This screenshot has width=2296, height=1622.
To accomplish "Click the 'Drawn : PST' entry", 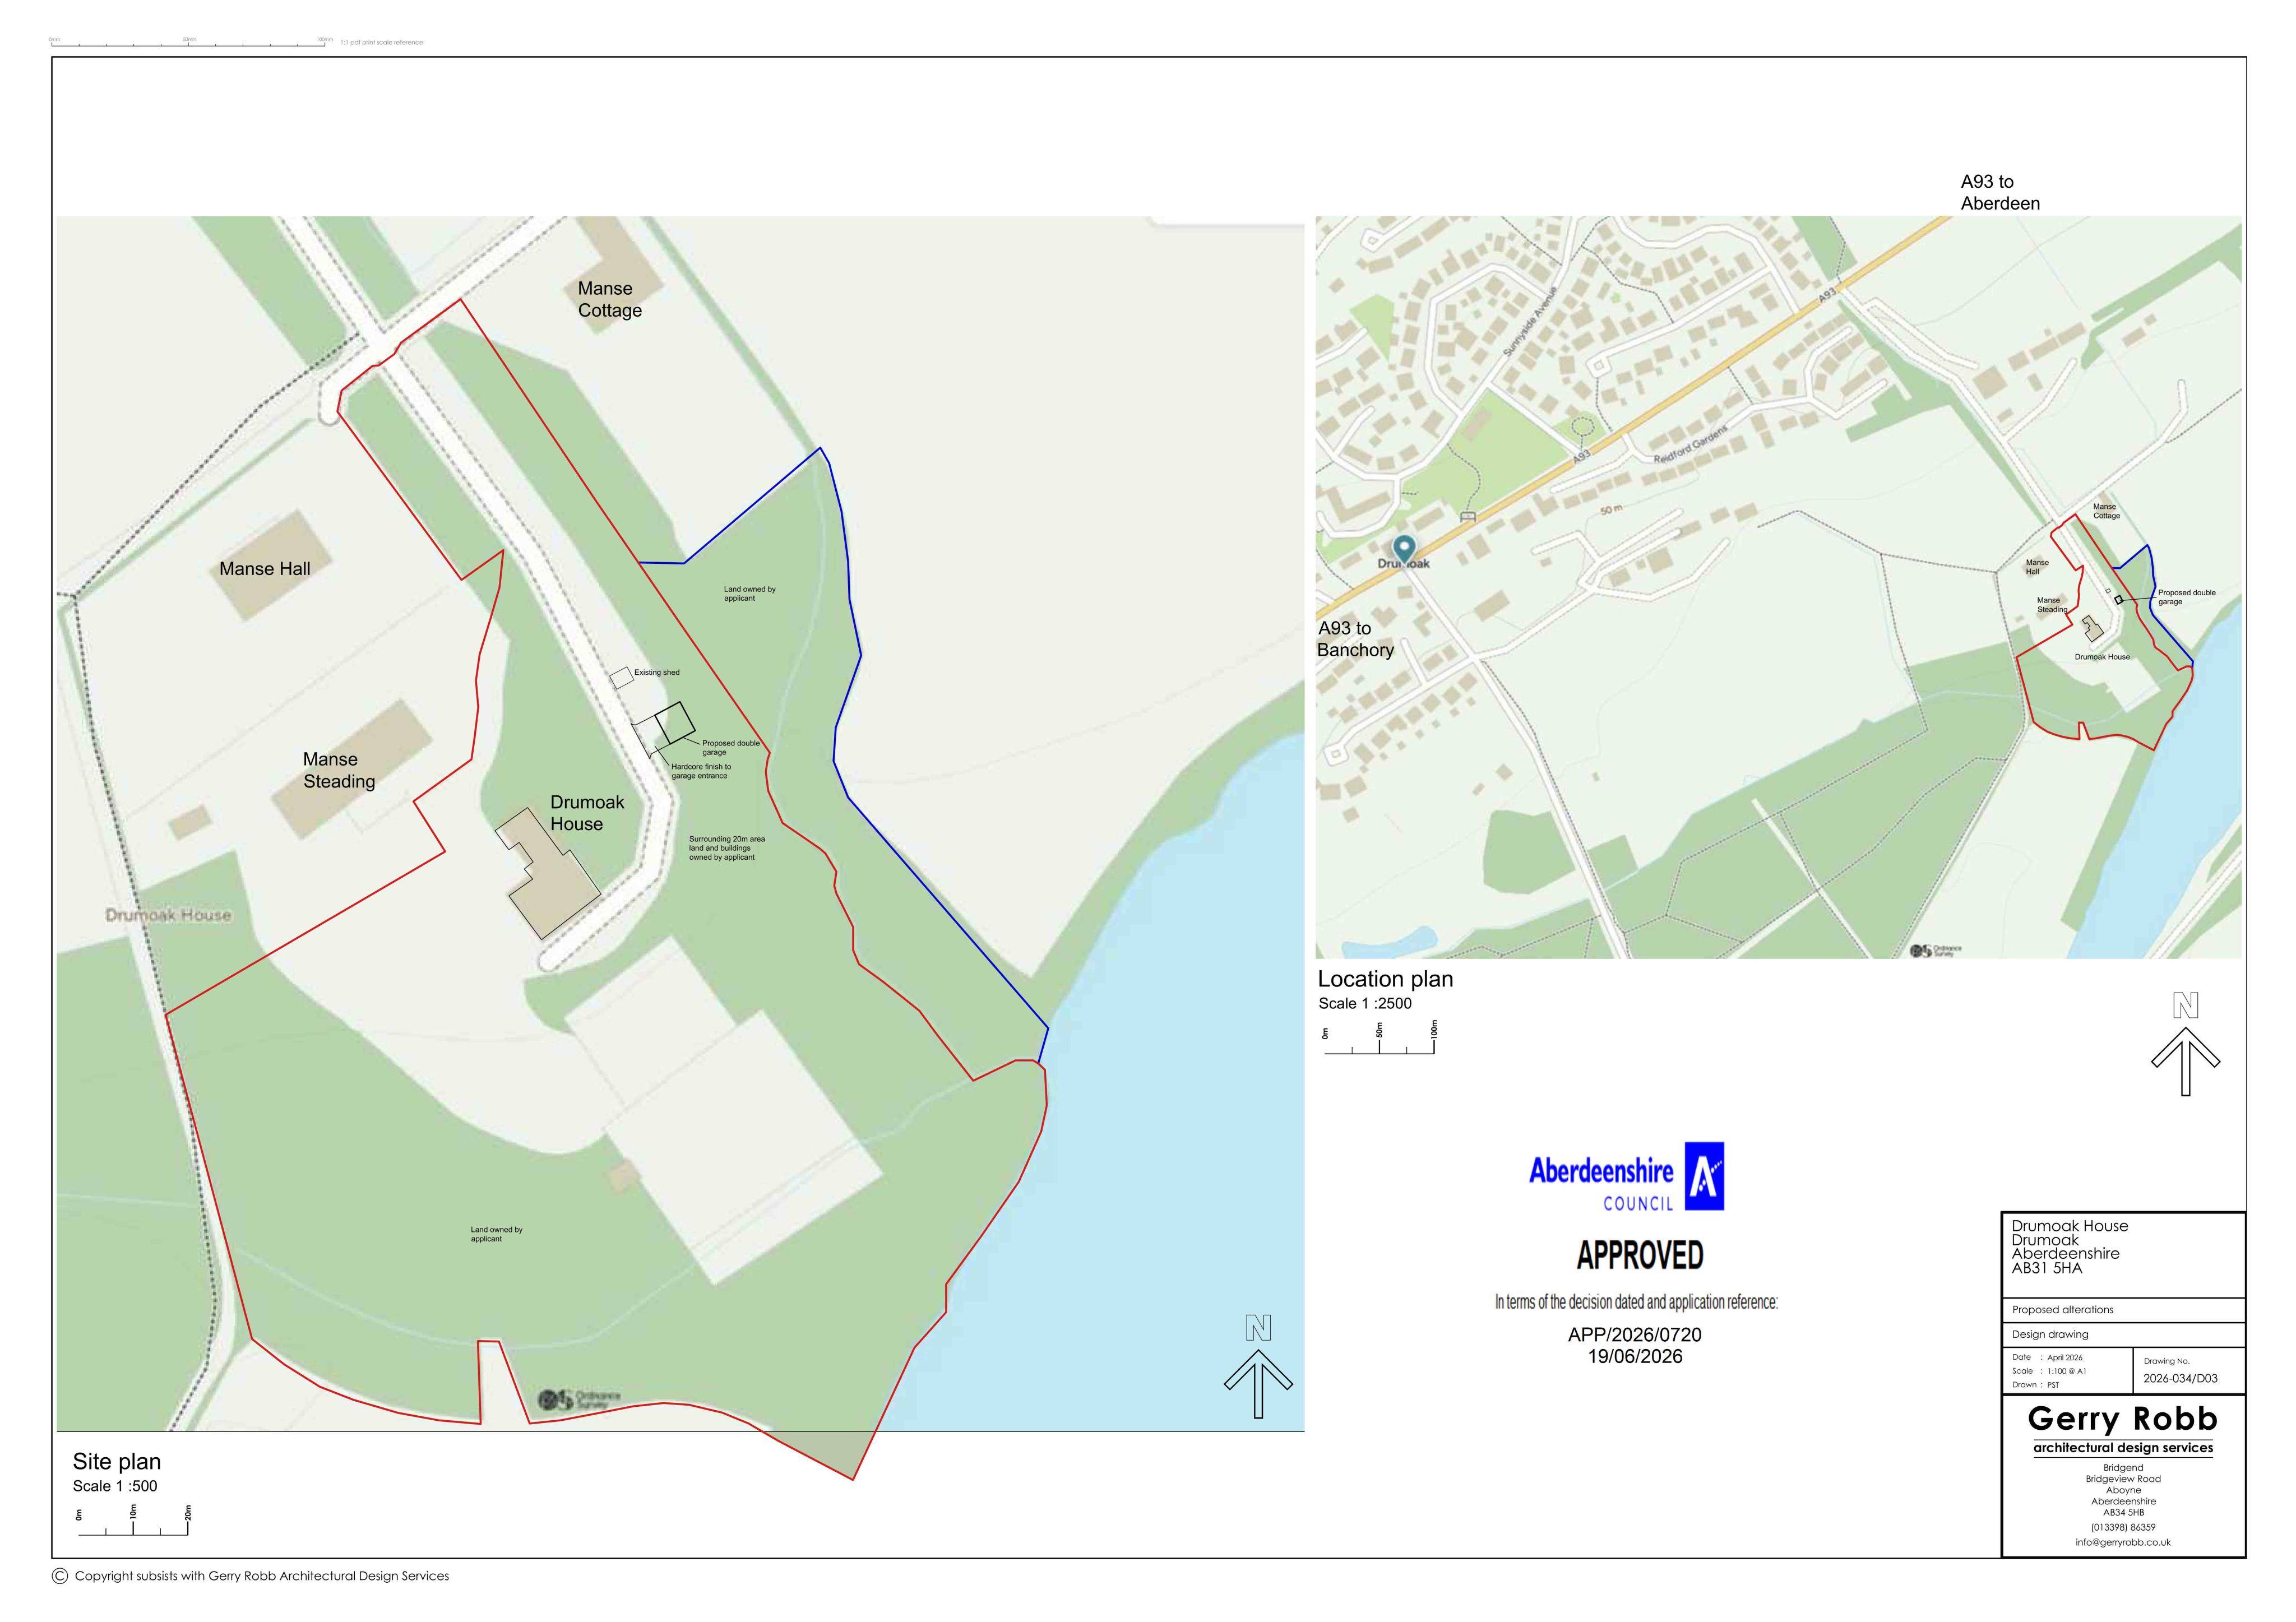I will [x=2035, y=1385].
